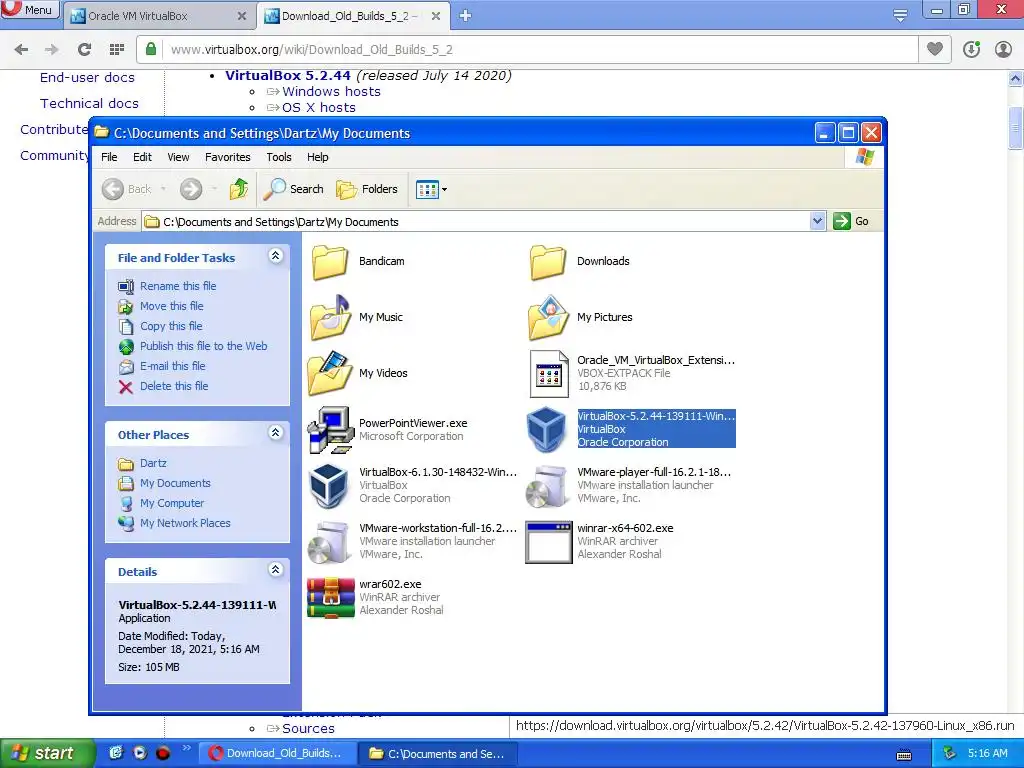Viewport: 1024px width, 768px height.
Task: Click the Windows Start button
Action: click(x=47, y=753)
